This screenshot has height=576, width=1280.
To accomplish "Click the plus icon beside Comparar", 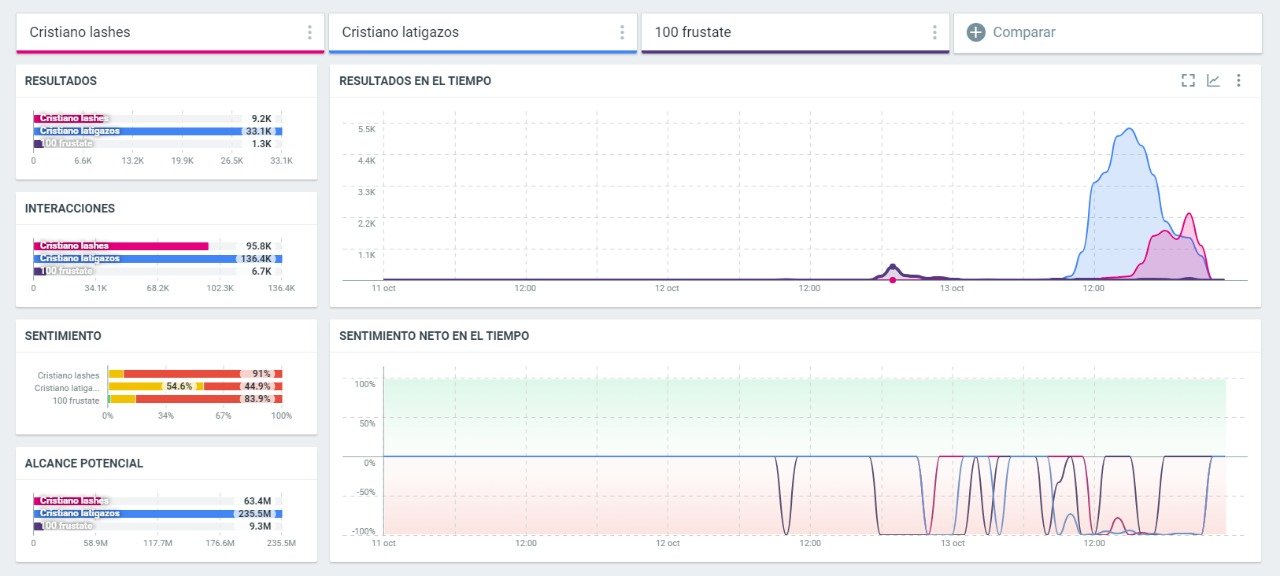I will pyautogui.click(x=976, y=32).
